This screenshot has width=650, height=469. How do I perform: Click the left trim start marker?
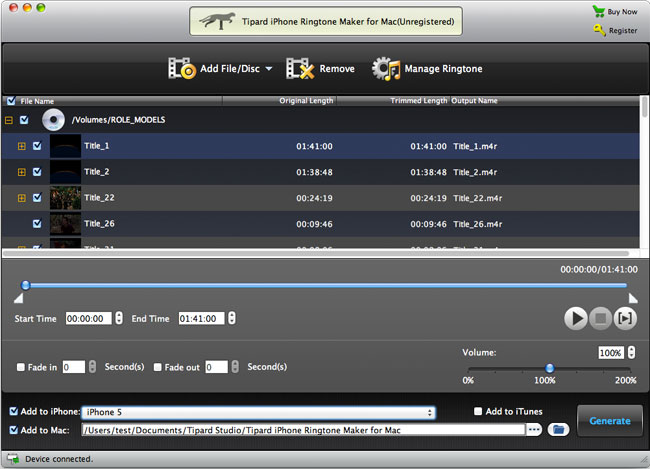point(19,298)
